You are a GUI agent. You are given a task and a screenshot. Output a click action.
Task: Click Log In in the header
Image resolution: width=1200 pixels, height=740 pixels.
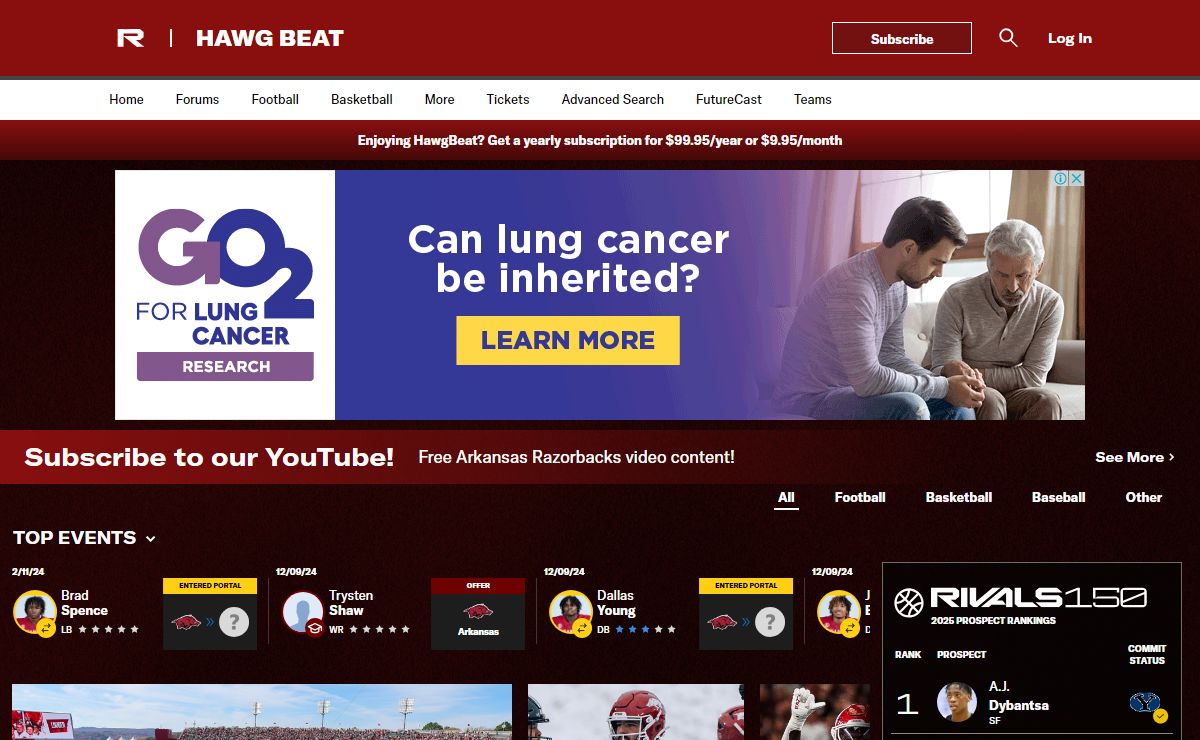click(x=1070, y=38)
